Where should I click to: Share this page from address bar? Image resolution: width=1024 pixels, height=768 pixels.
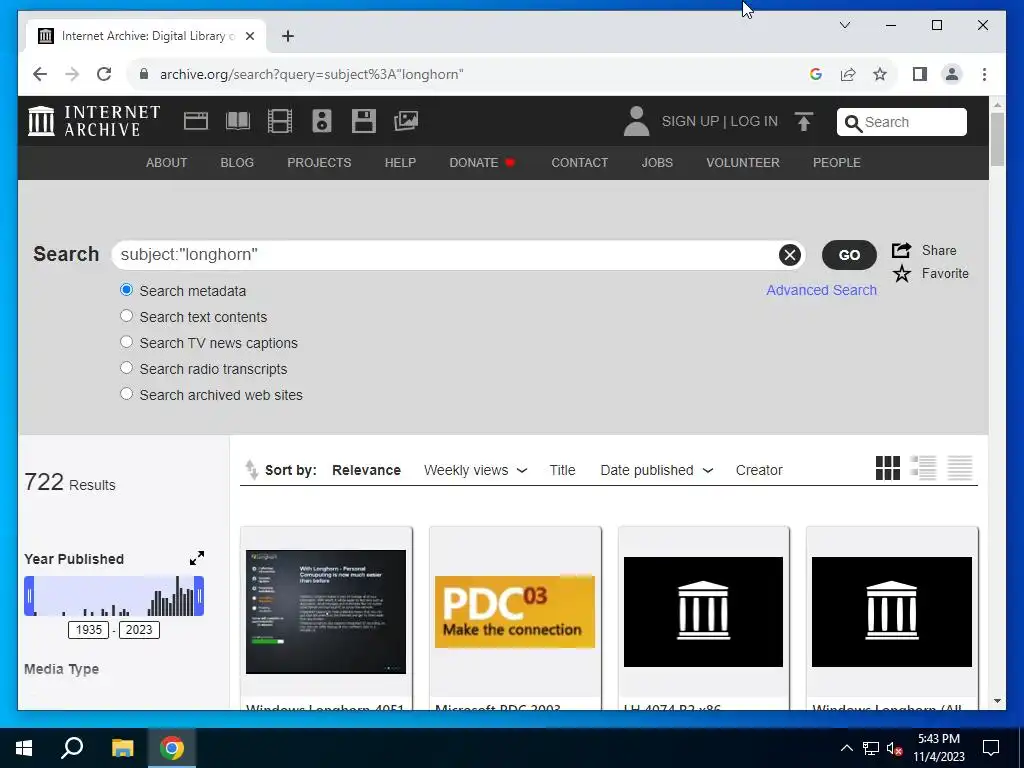point(848,74)
